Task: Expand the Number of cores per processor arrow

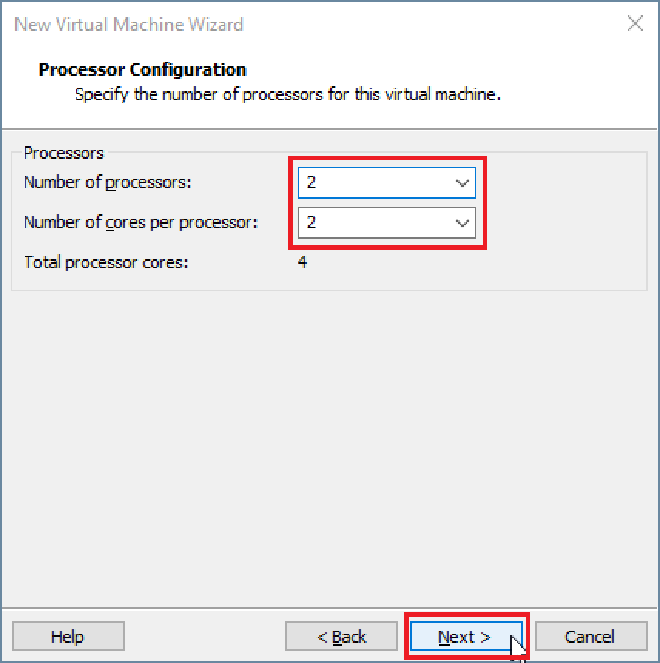Action: [x=462, y=223]
